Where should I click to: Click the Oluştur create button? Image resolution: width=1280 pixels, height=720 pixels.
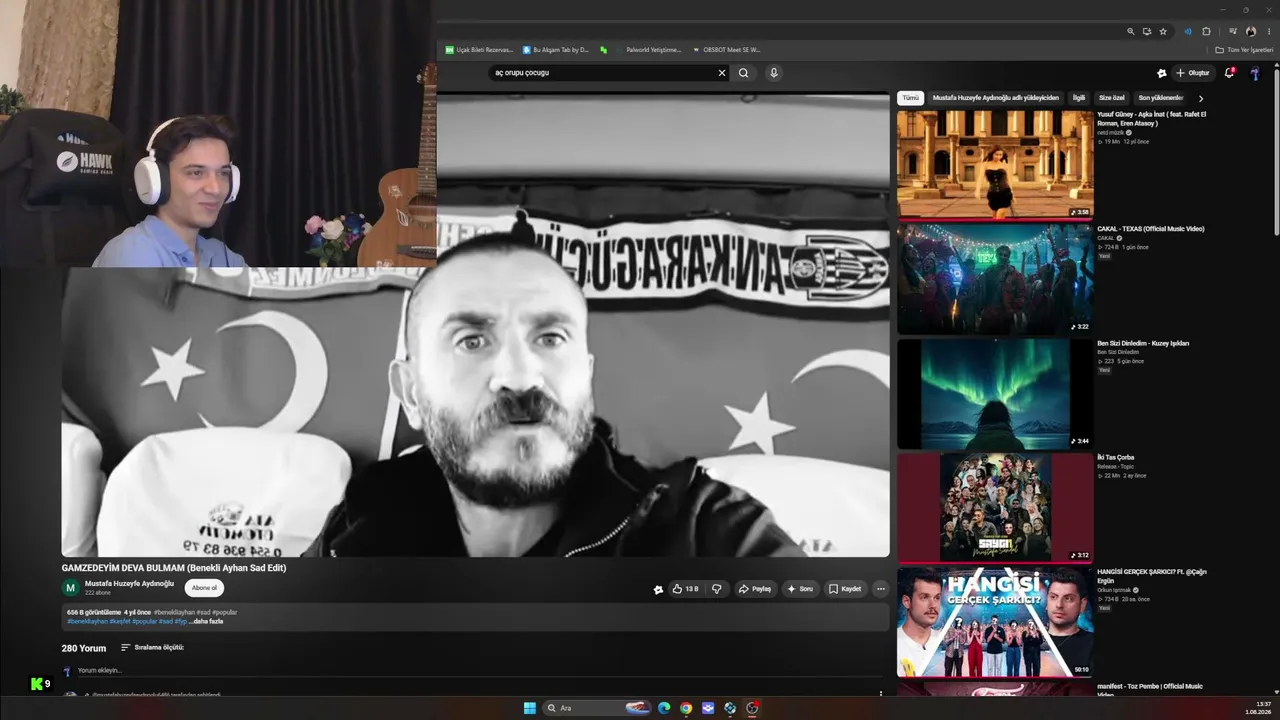click(1192, 73)
